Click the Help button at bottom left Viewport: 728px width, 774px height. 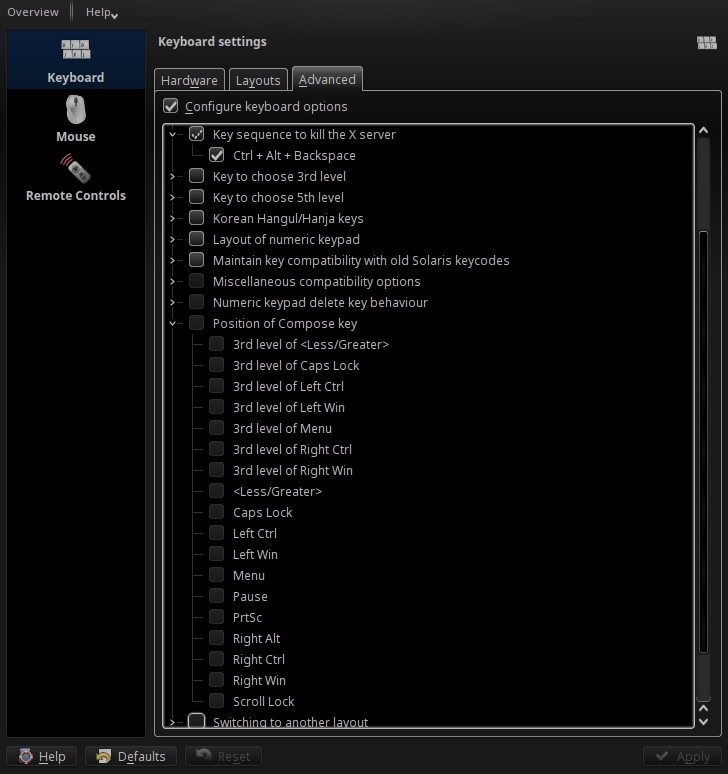point(41,756)
